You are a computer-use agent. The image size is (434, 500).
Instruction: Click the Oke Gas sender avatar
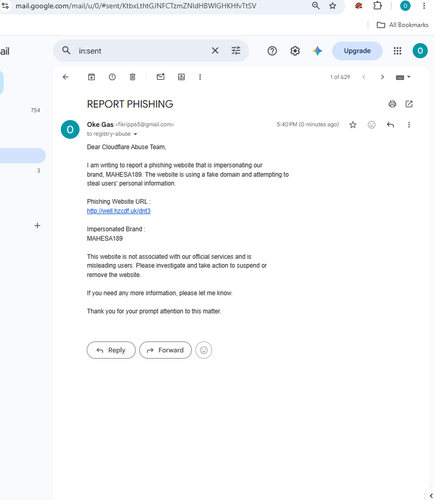coord(70,129)
